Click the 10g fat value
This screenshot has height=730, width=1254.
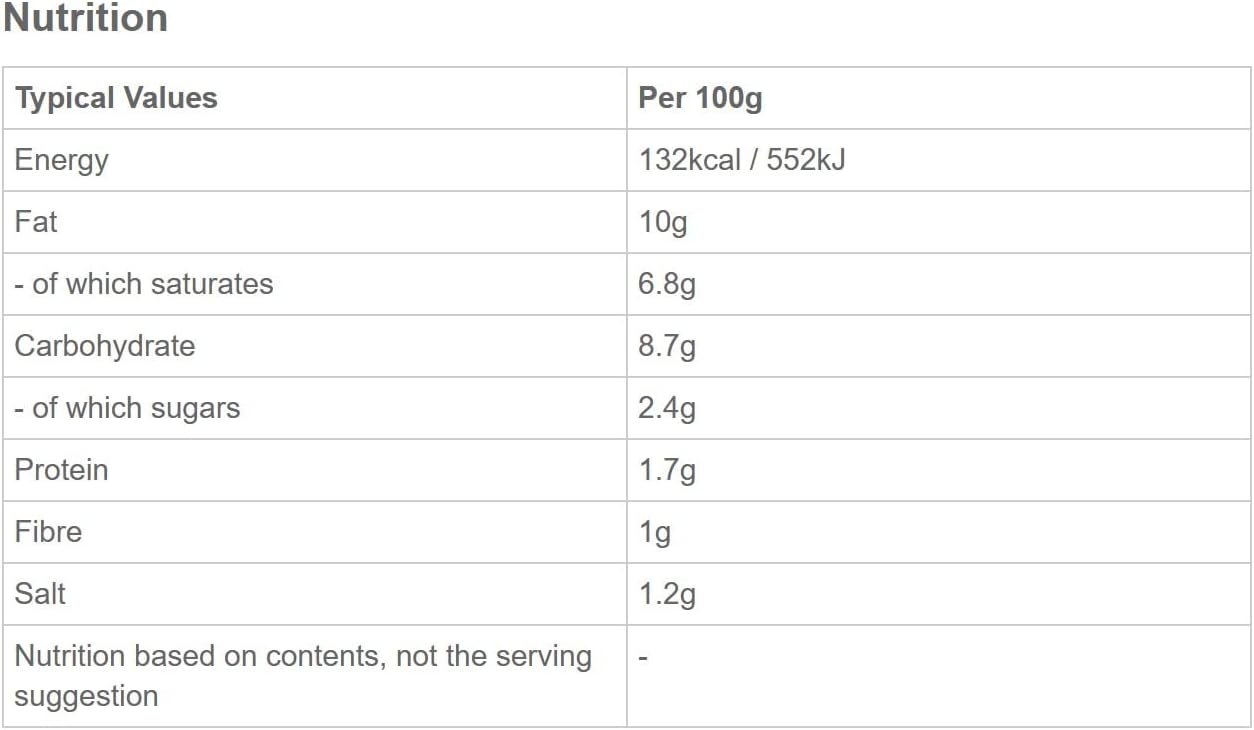663,223
